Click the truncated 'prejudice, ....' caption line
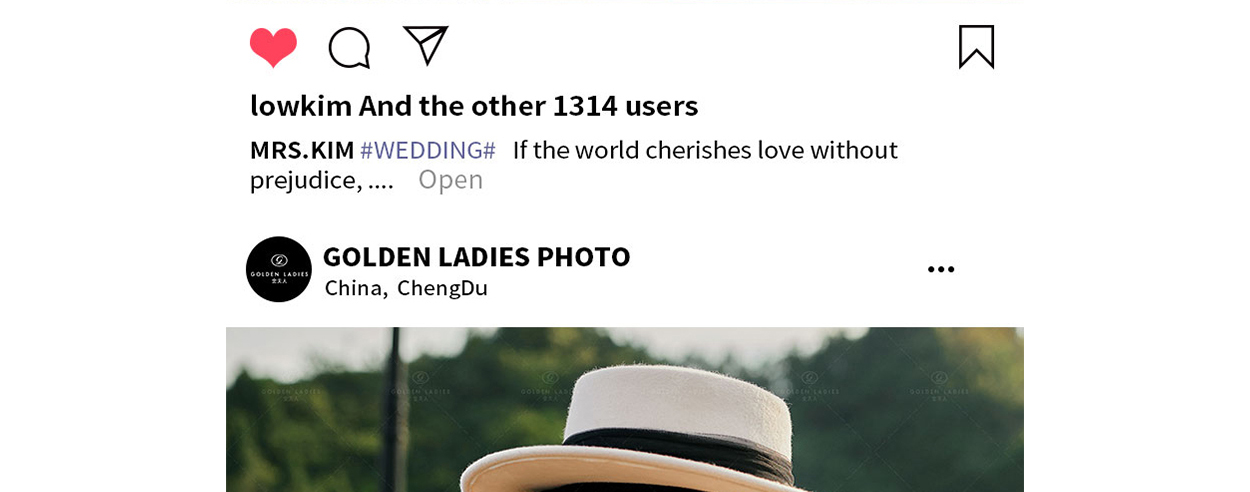1250x492 pixels. click(322, 180)
